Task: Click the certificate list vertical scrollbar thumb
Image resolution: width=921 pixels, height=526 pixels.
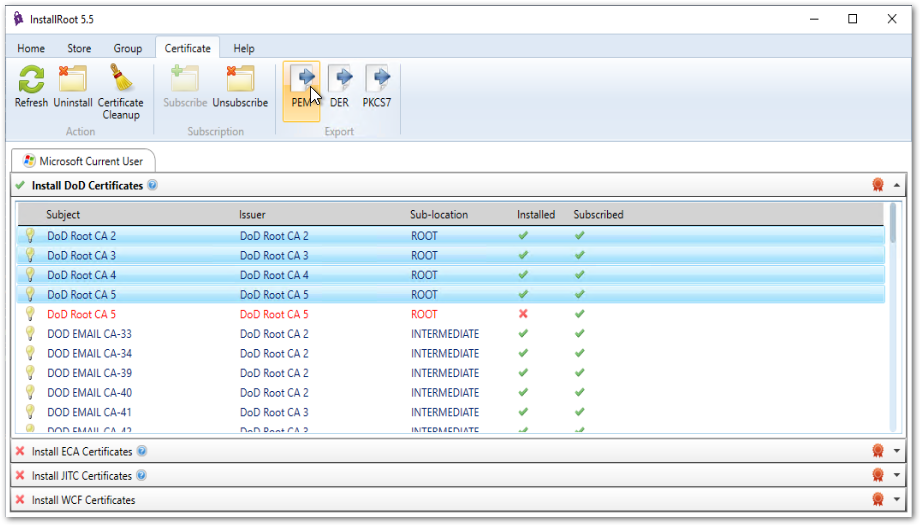Action: (893, 222)
